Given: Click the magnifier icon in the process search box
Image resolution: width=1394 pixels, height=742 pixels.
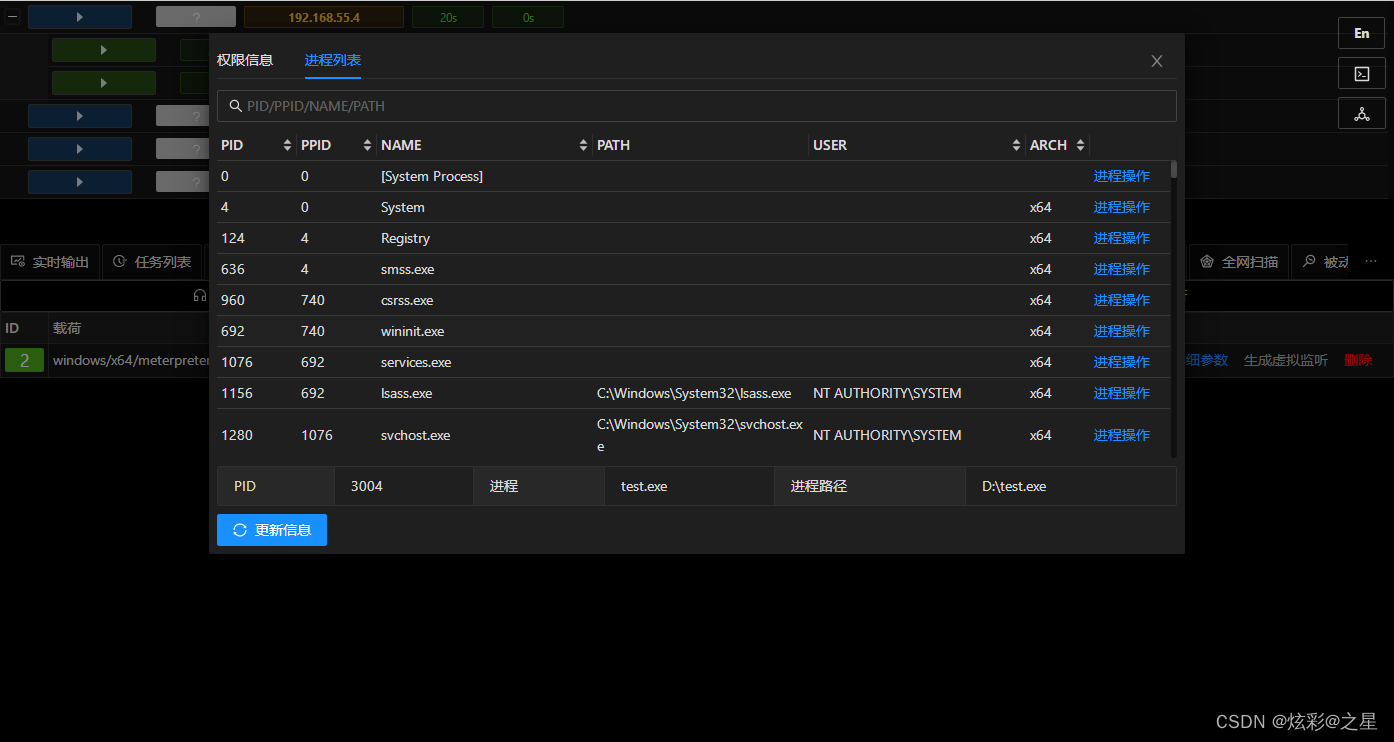Looking at the screenshot, I should [x=236, y=106].
